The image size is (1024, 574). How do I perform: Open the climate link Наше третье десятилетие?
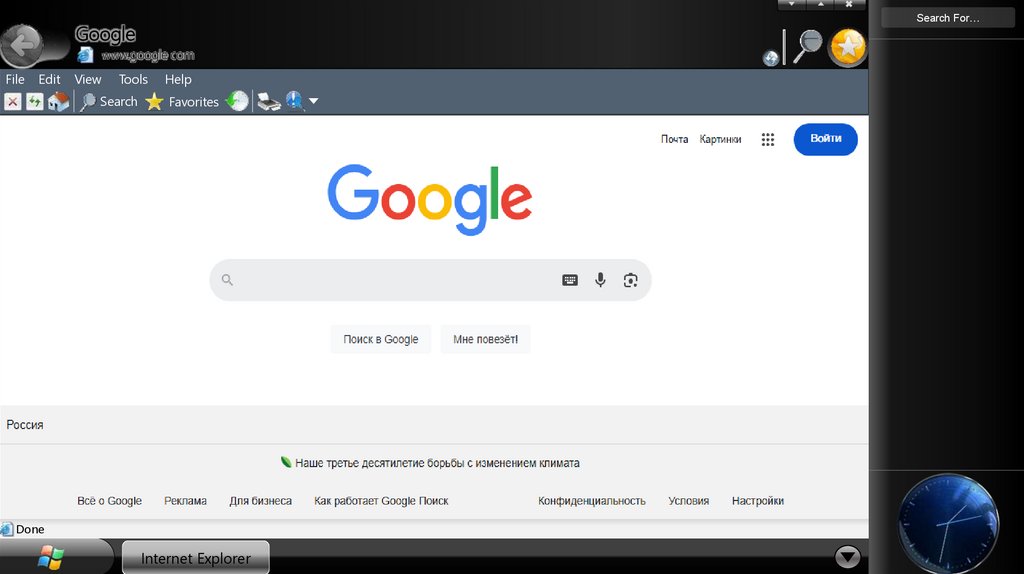(x=437, y=463)
